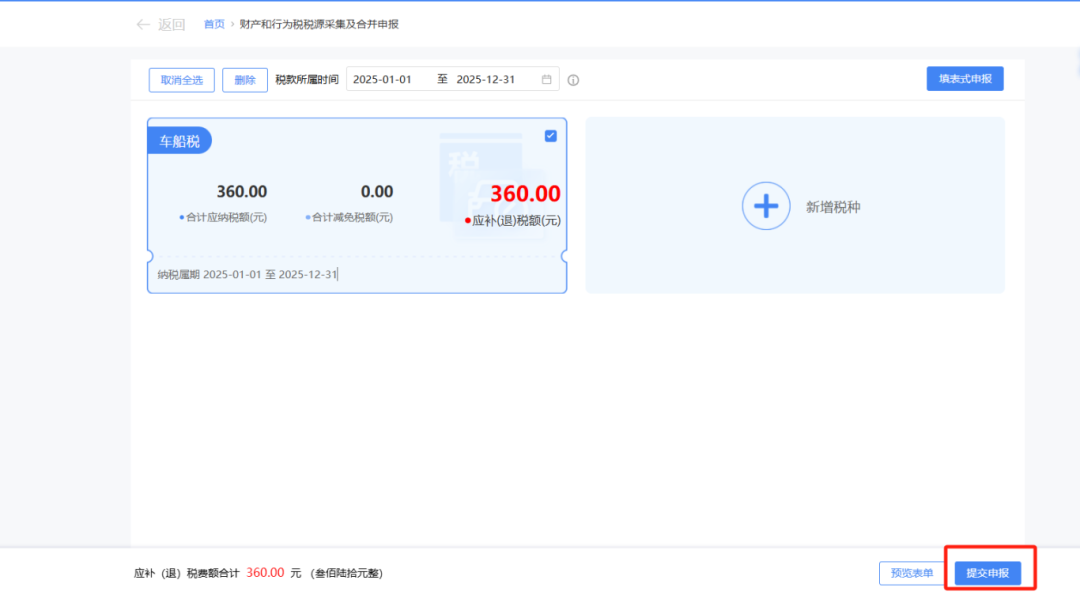Select the 车船税 tax label

click(180, 141)
